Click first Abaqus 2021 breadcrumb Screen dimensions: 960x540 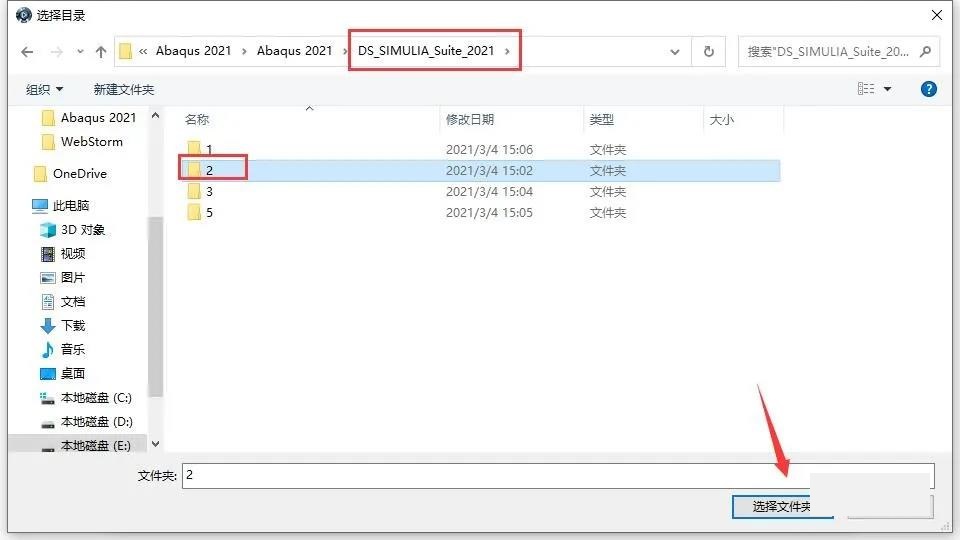coord(193,51)
